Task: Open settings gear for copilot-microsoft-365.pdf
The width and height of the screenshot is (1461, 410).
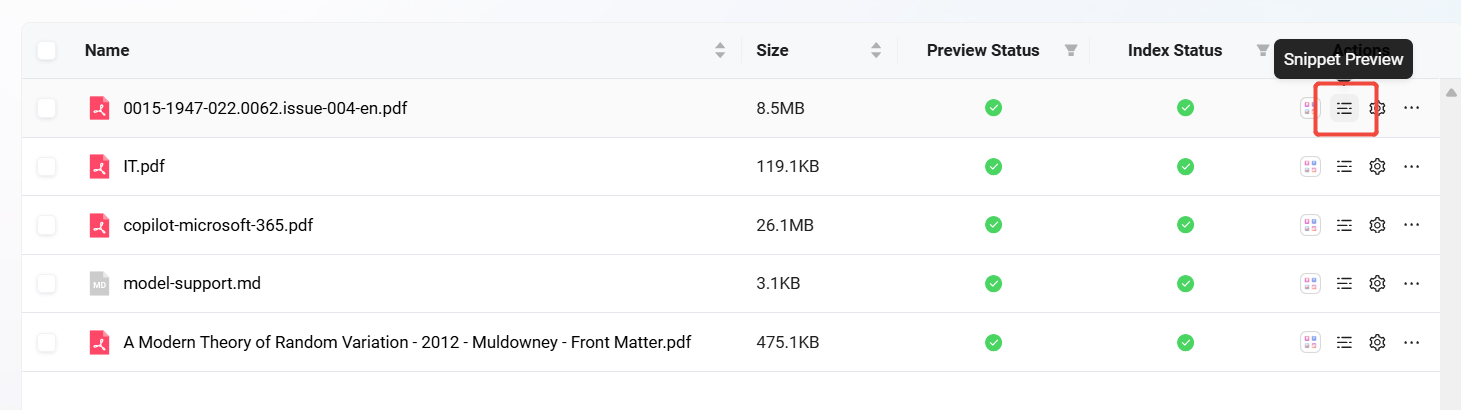Action: 1377,225
